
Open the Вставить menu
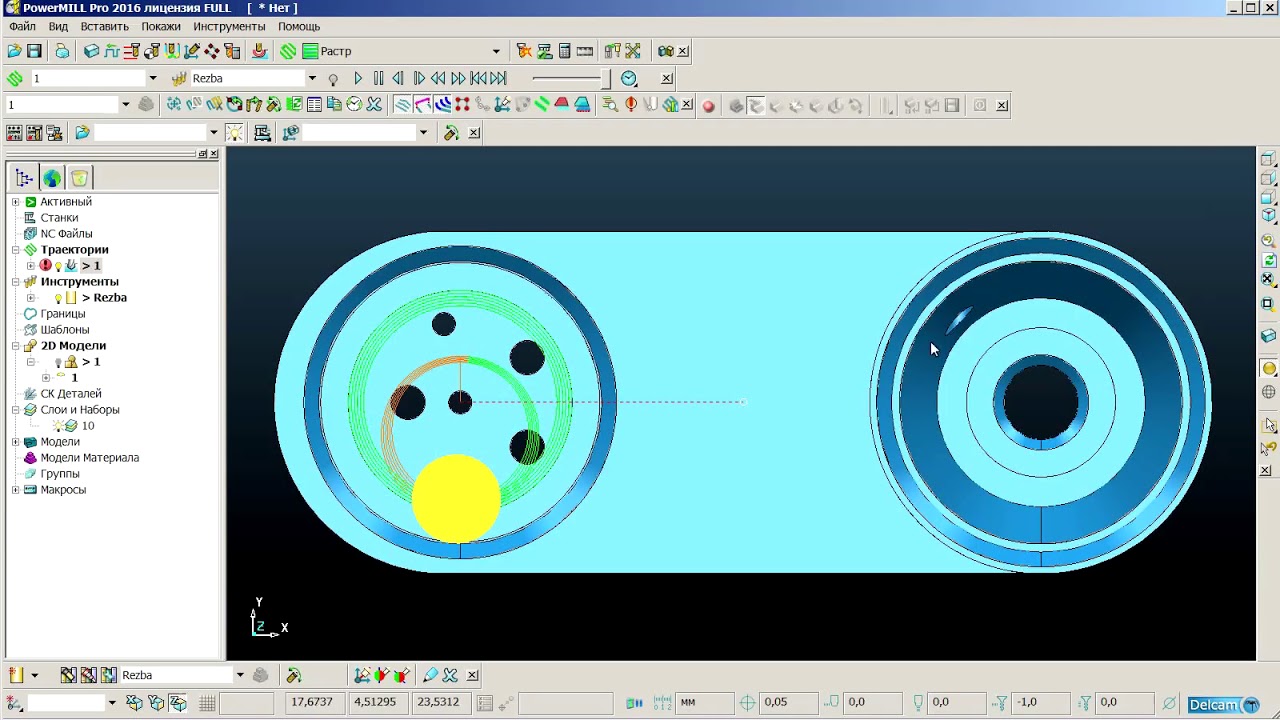pos(104,26)
